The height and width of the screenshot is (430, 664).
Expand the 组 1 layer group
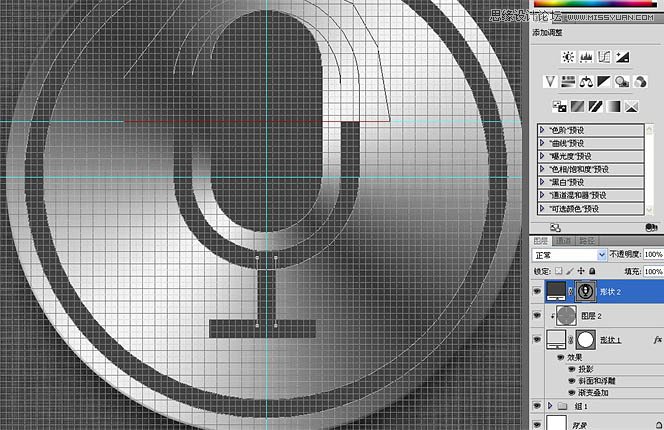click(550, 406)
